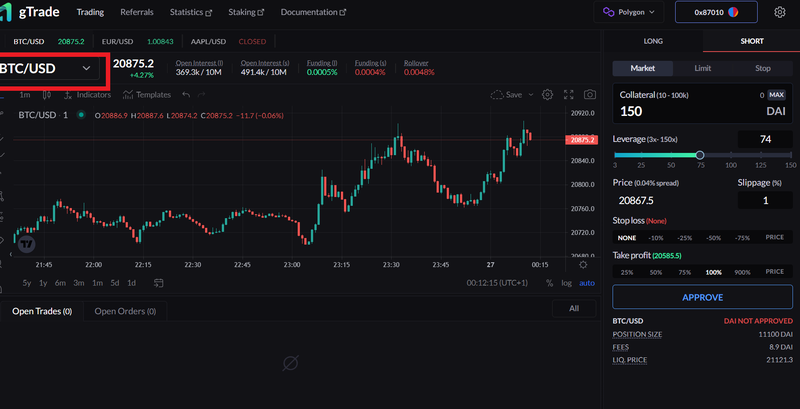
Task: Click the All filter button
Action: 574,309
